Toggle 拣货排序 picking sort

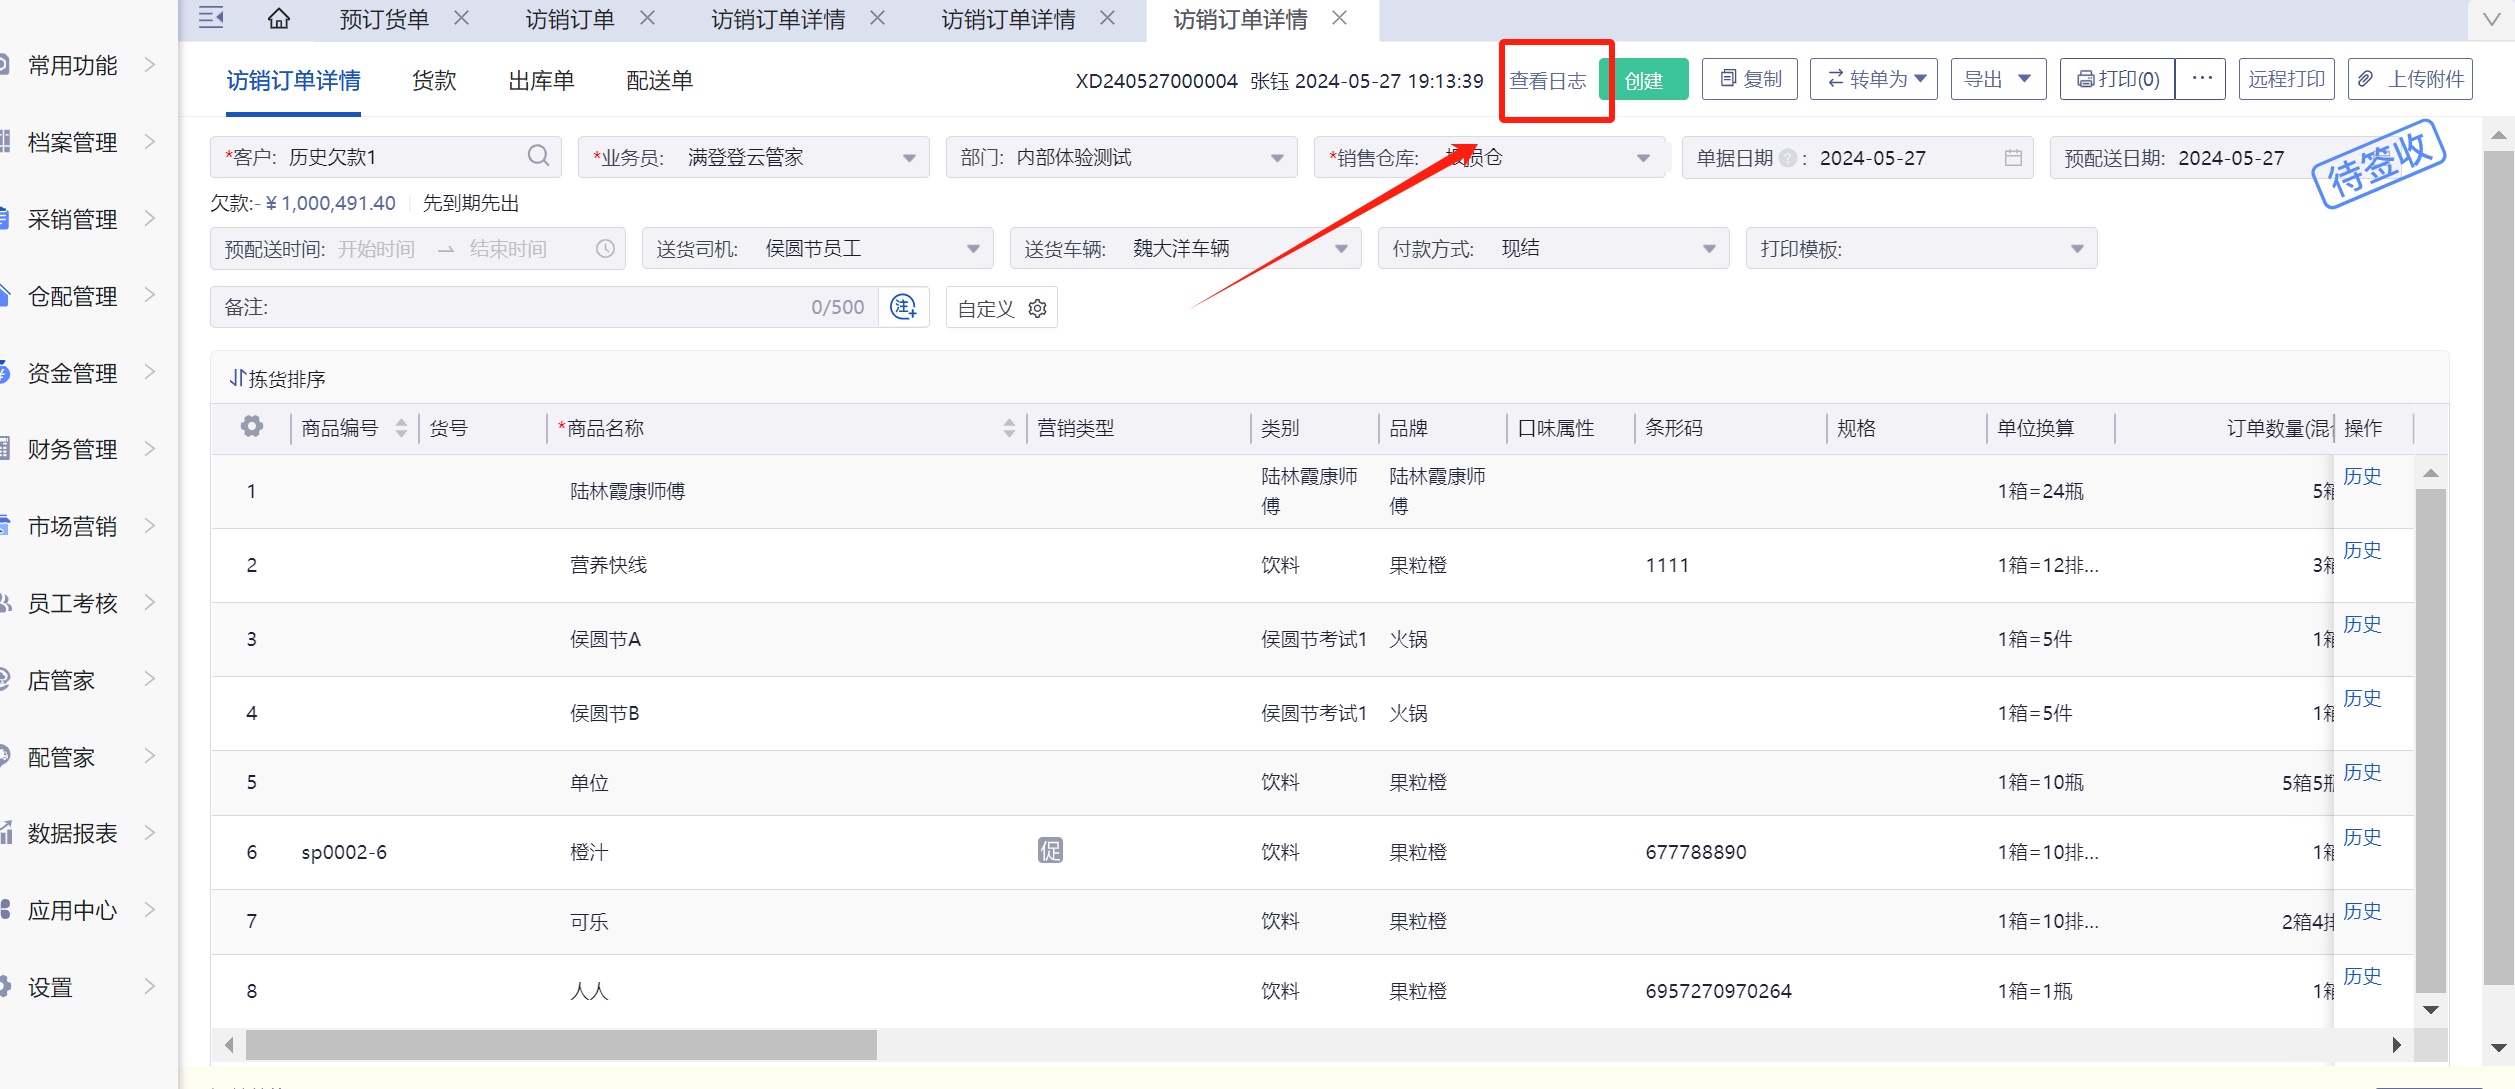278,379
